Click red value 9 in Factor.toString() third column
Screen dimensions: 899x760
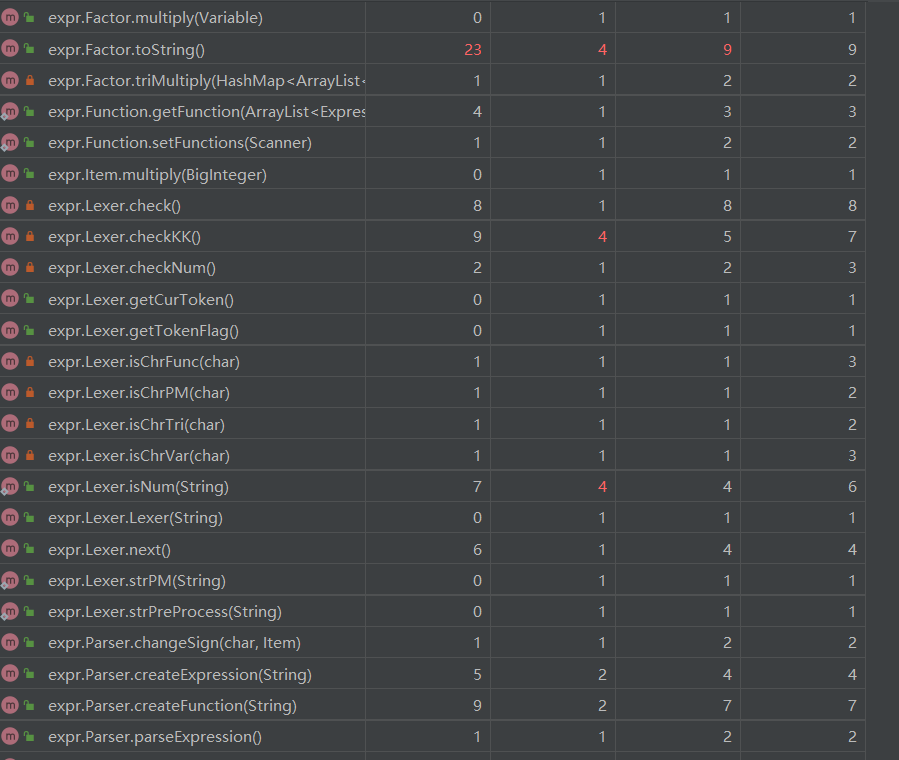tap(727, 49)
